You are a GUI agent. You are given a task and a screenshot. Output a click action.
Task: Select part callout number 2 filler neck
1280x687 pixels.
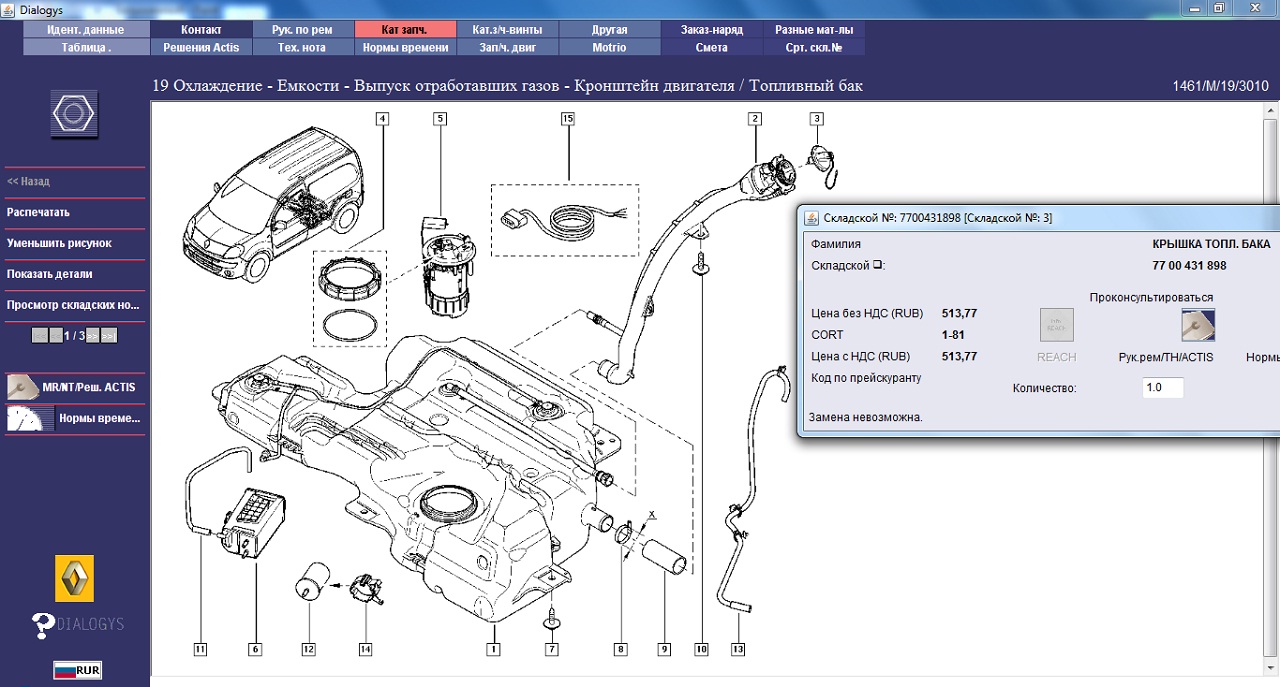[x=755, y=118]
